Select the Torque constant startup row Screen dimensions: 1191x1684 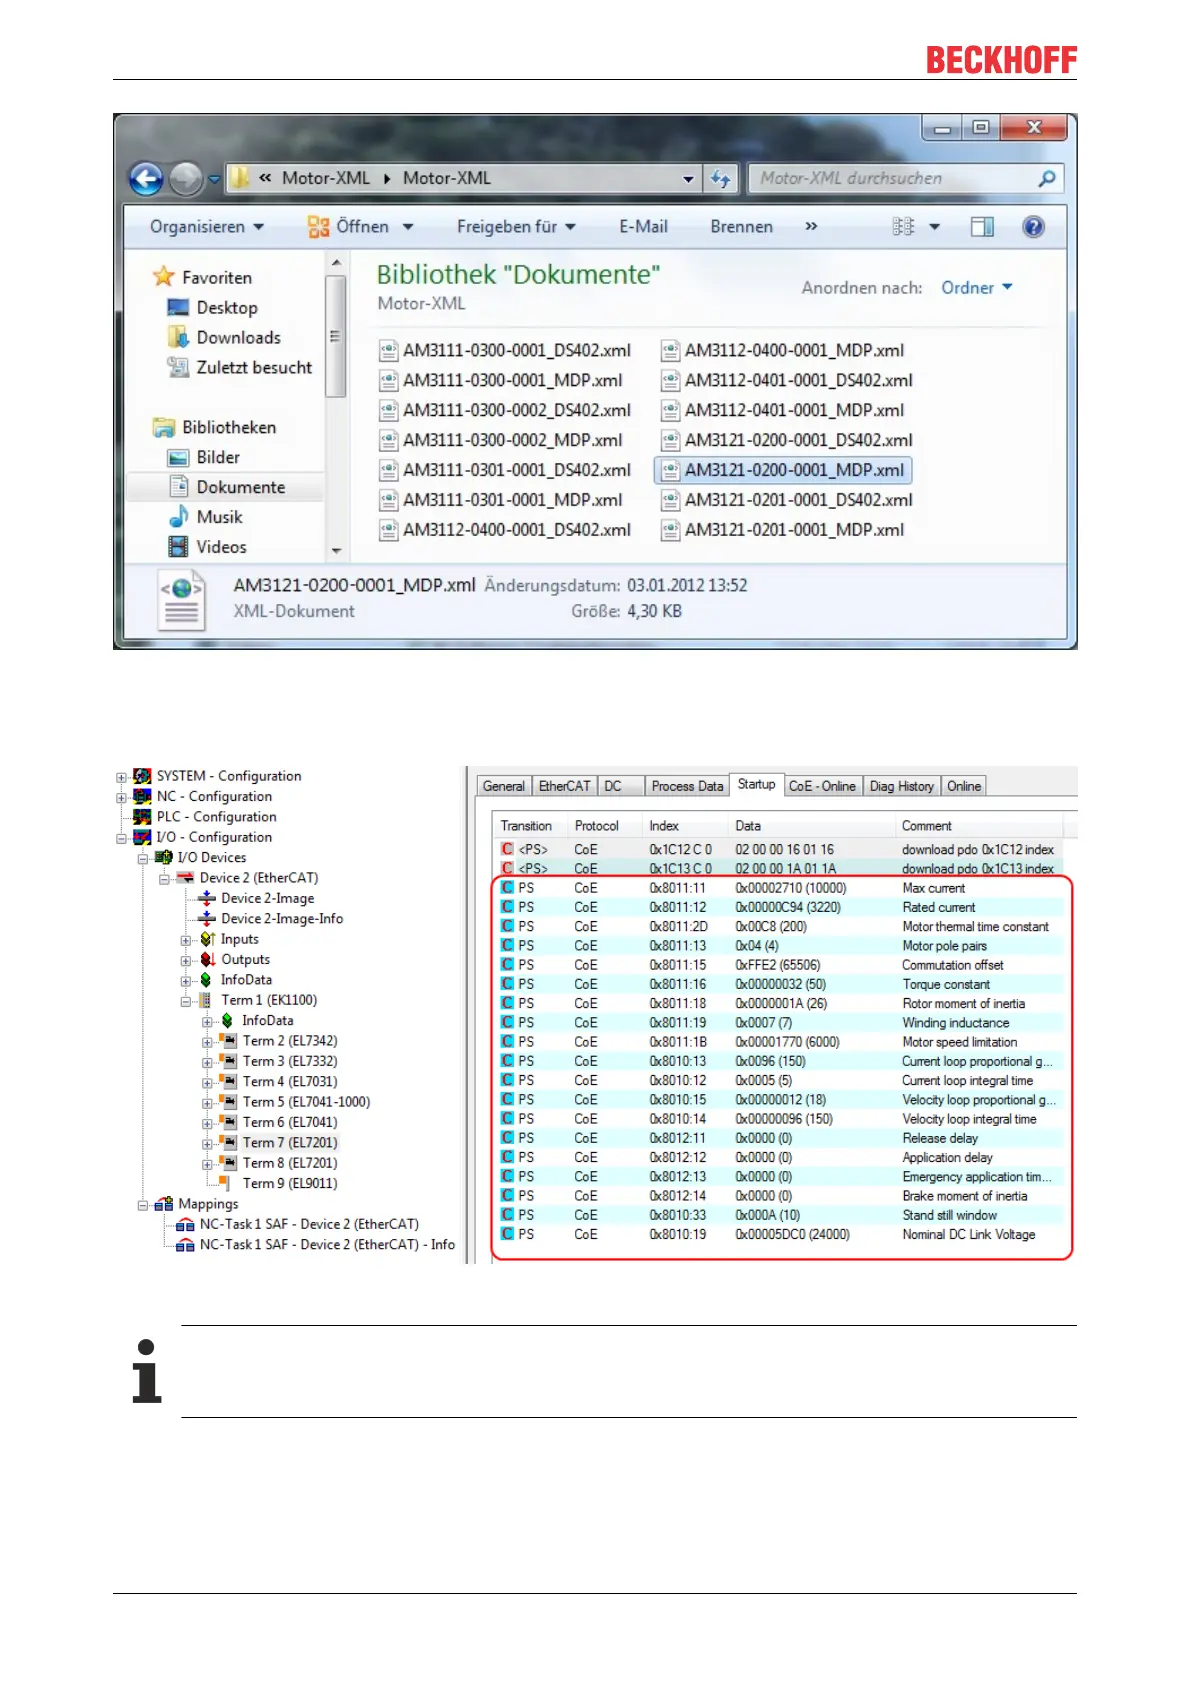pos(781,984)
